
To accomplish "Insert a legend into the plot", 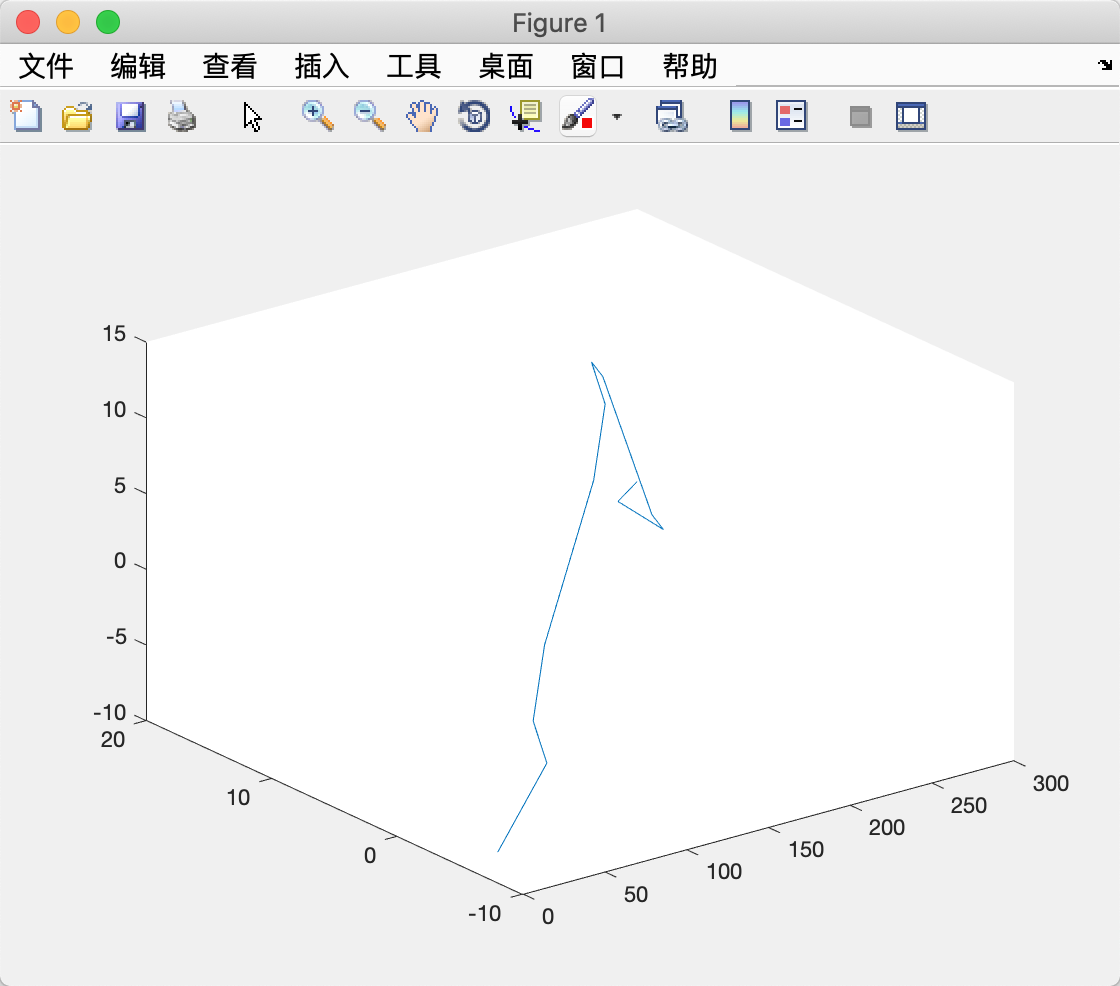I will [791, 116].
